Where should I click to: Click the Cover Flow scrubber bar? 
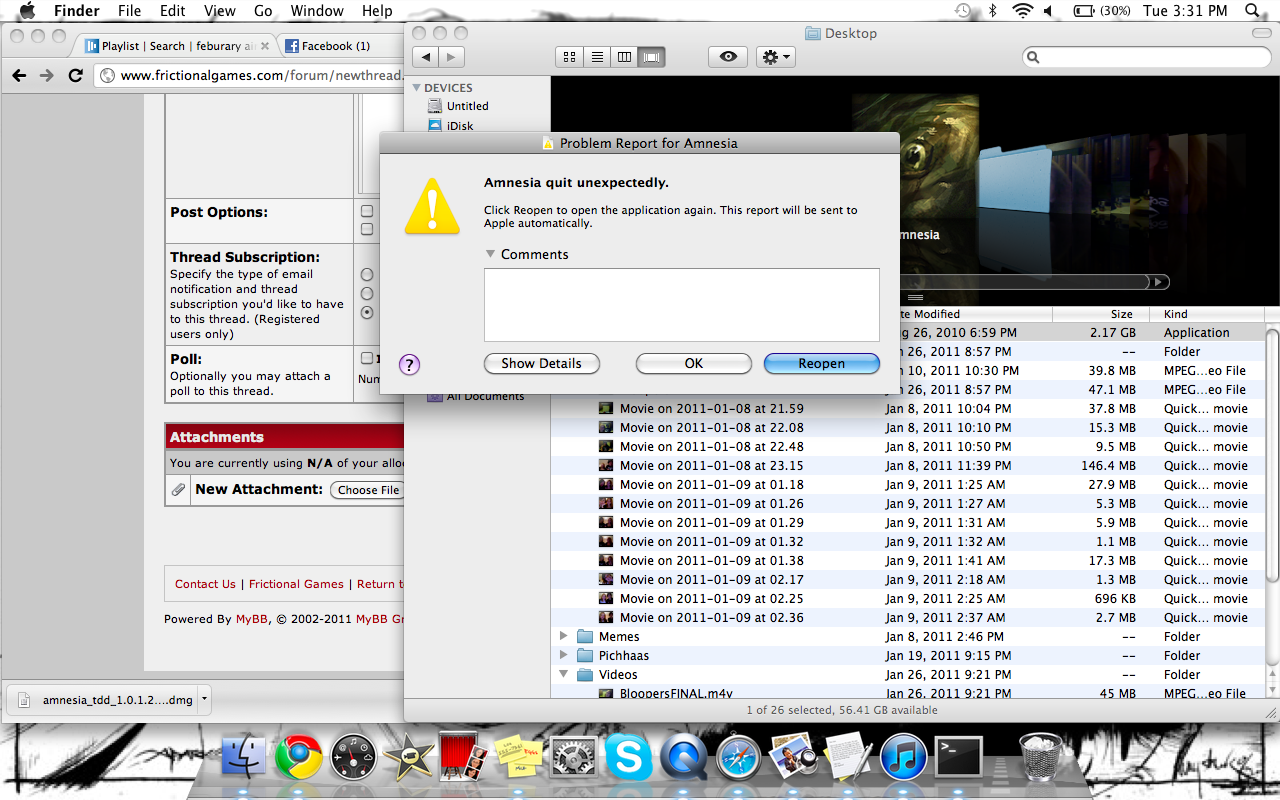click(1030, 282)
